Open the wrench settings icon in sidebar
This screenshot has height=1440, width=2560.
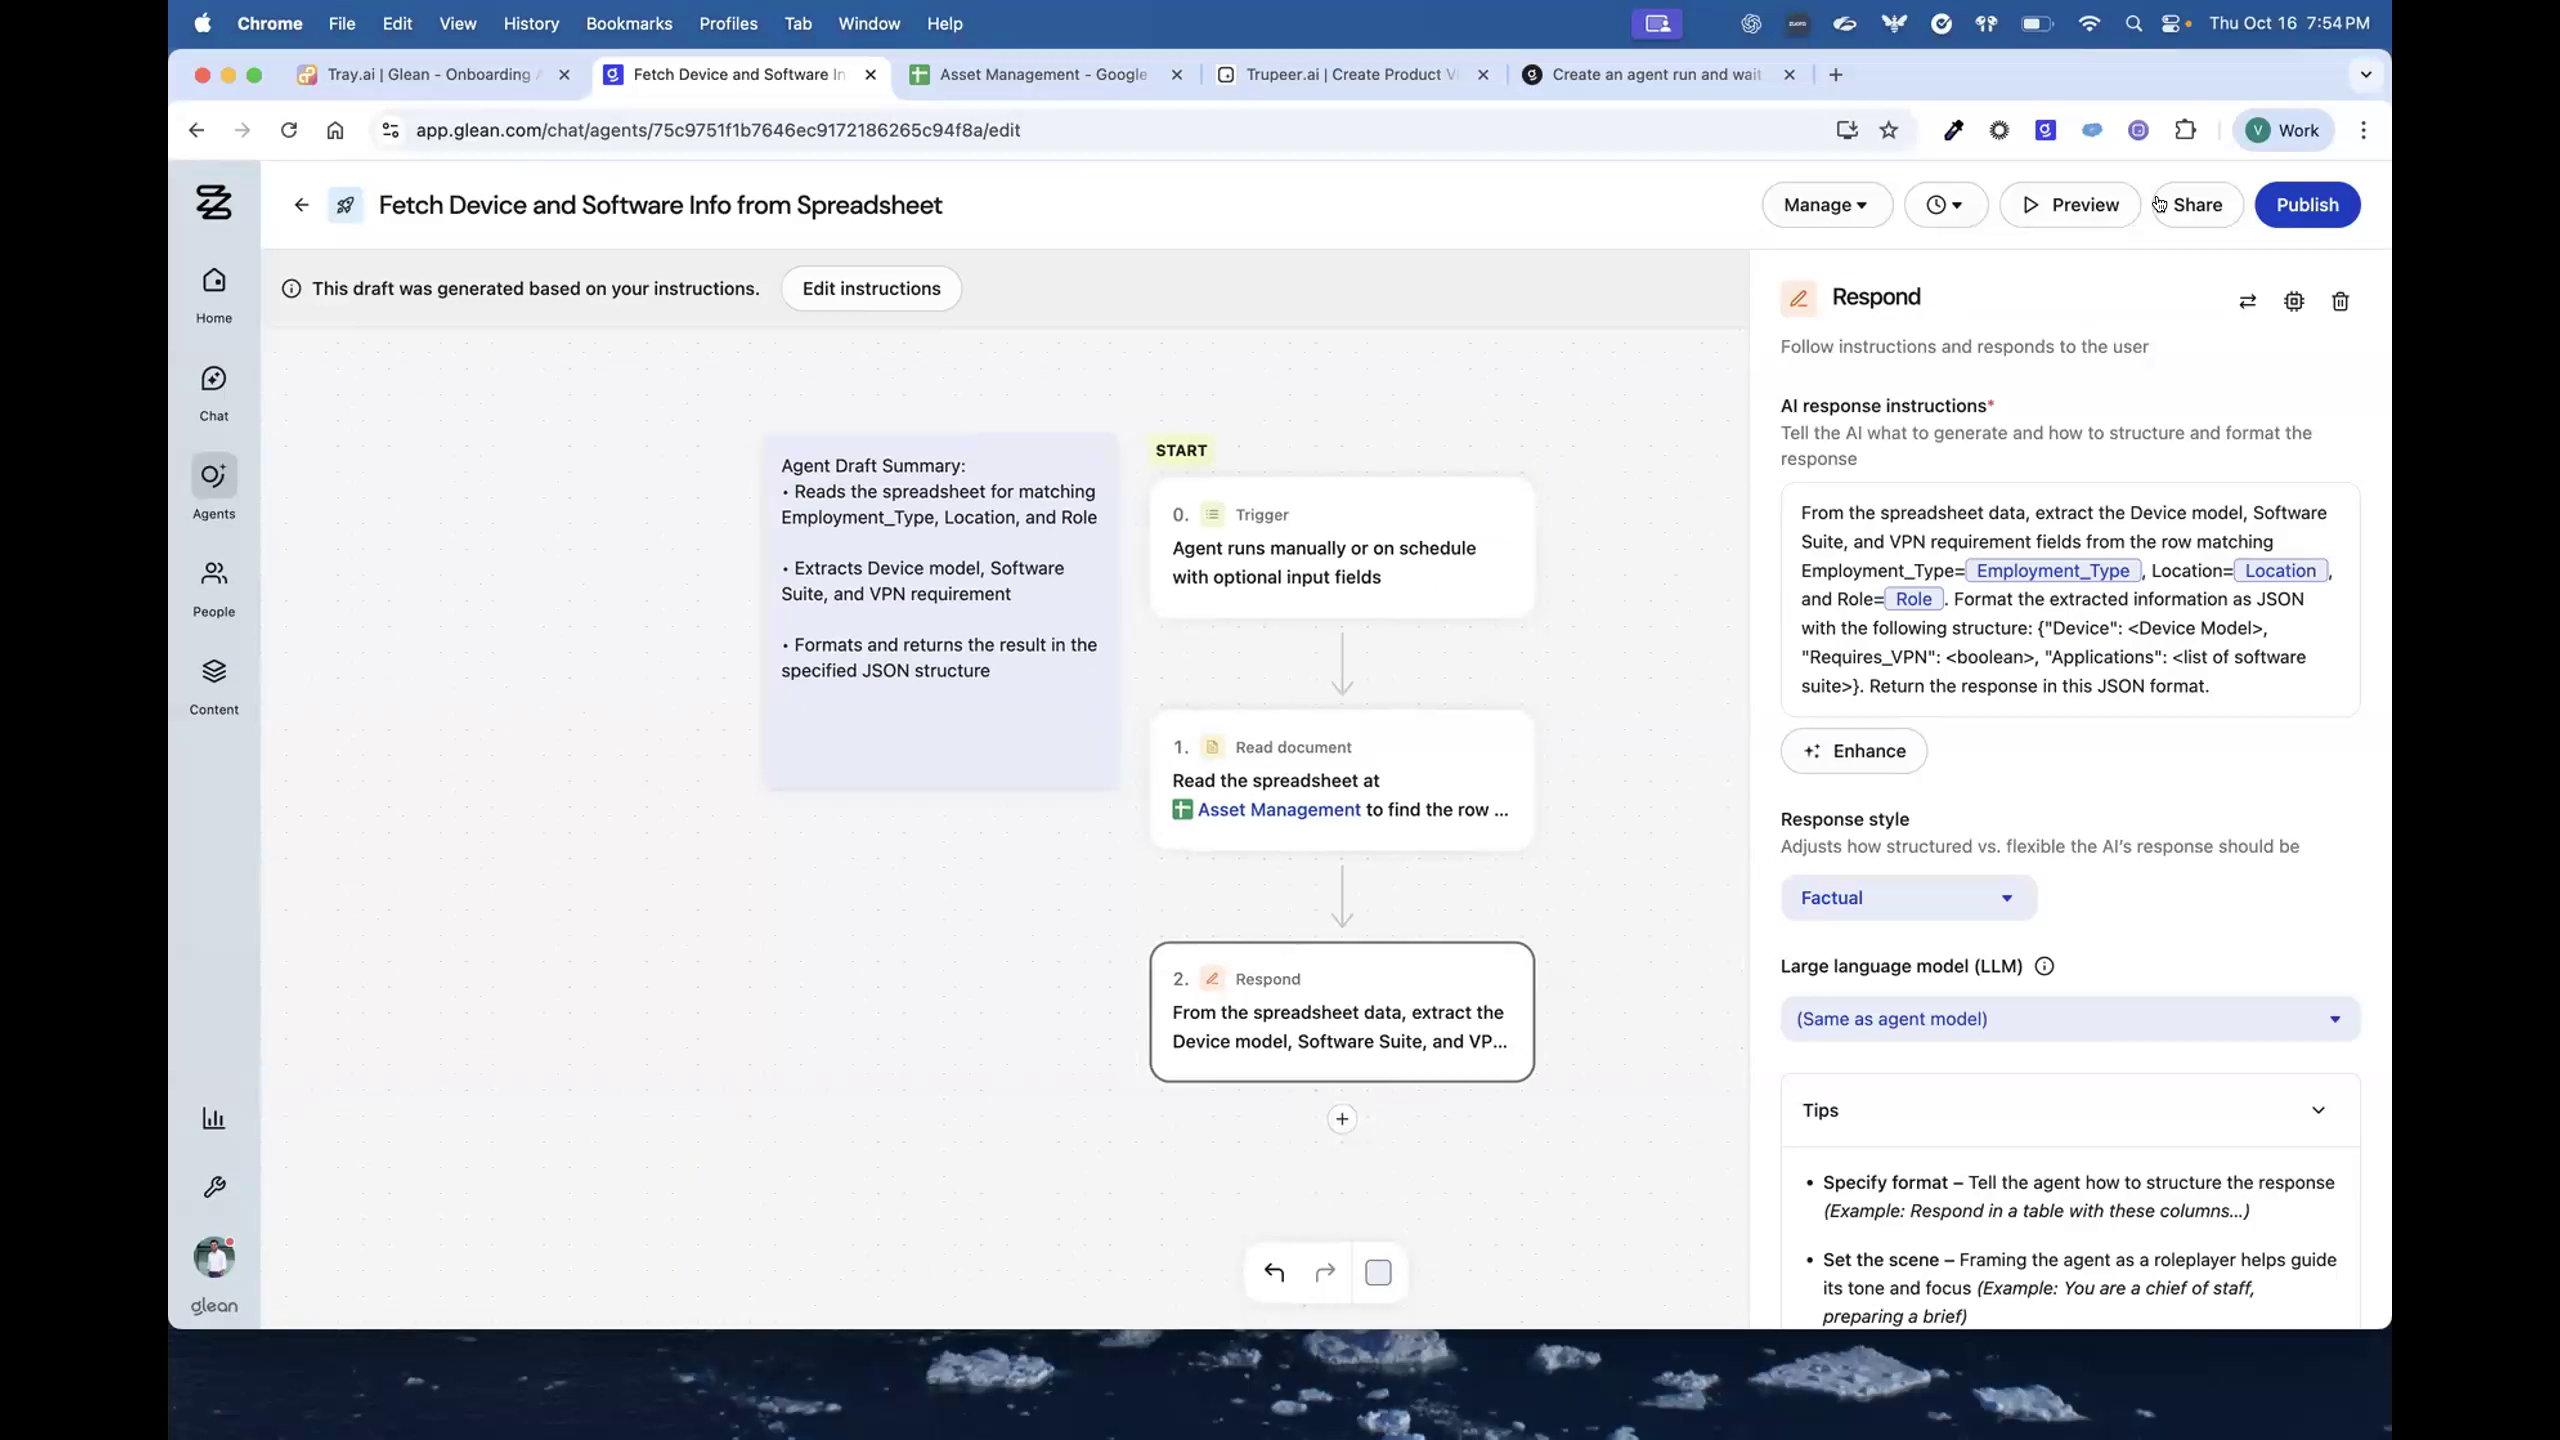click(x=213, y=1186)
